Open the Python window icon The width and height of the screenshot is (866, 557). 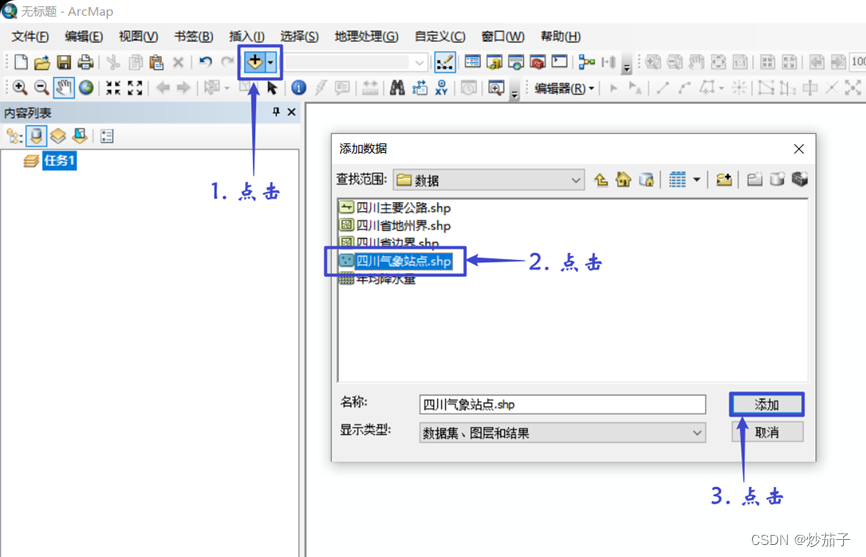coord(559,61)
